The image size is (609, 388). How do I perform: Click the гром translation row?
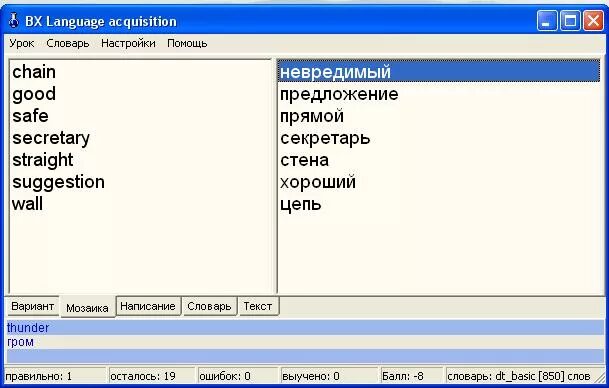point(306,342)
